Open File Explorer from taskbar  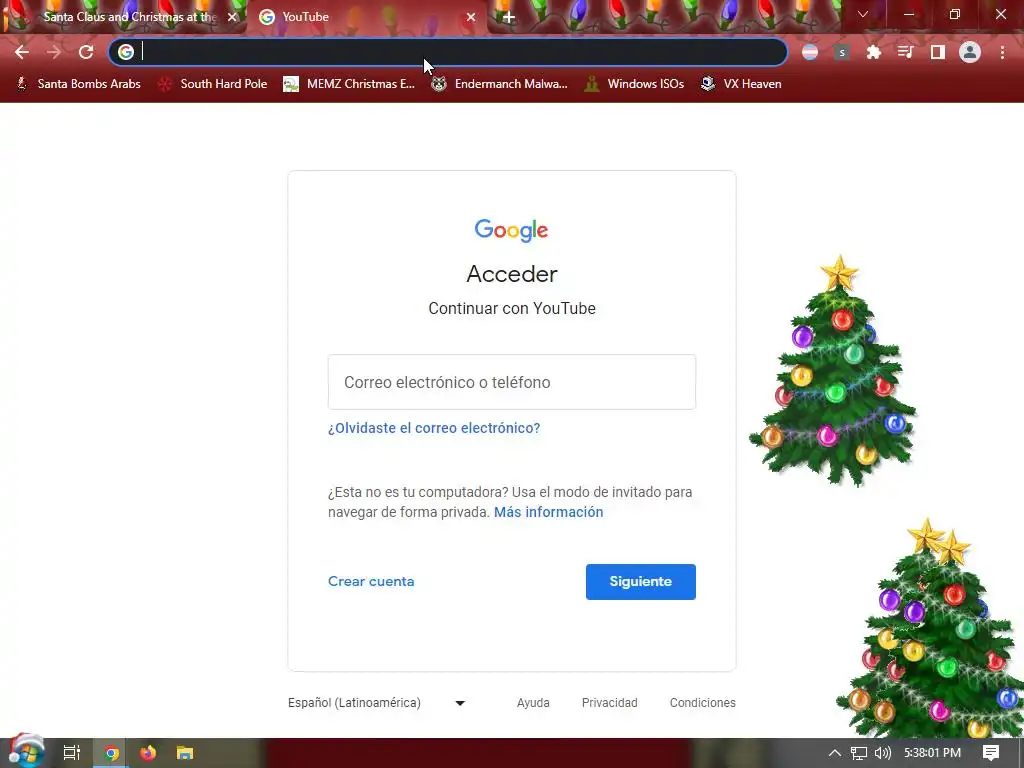pos(185,753)
